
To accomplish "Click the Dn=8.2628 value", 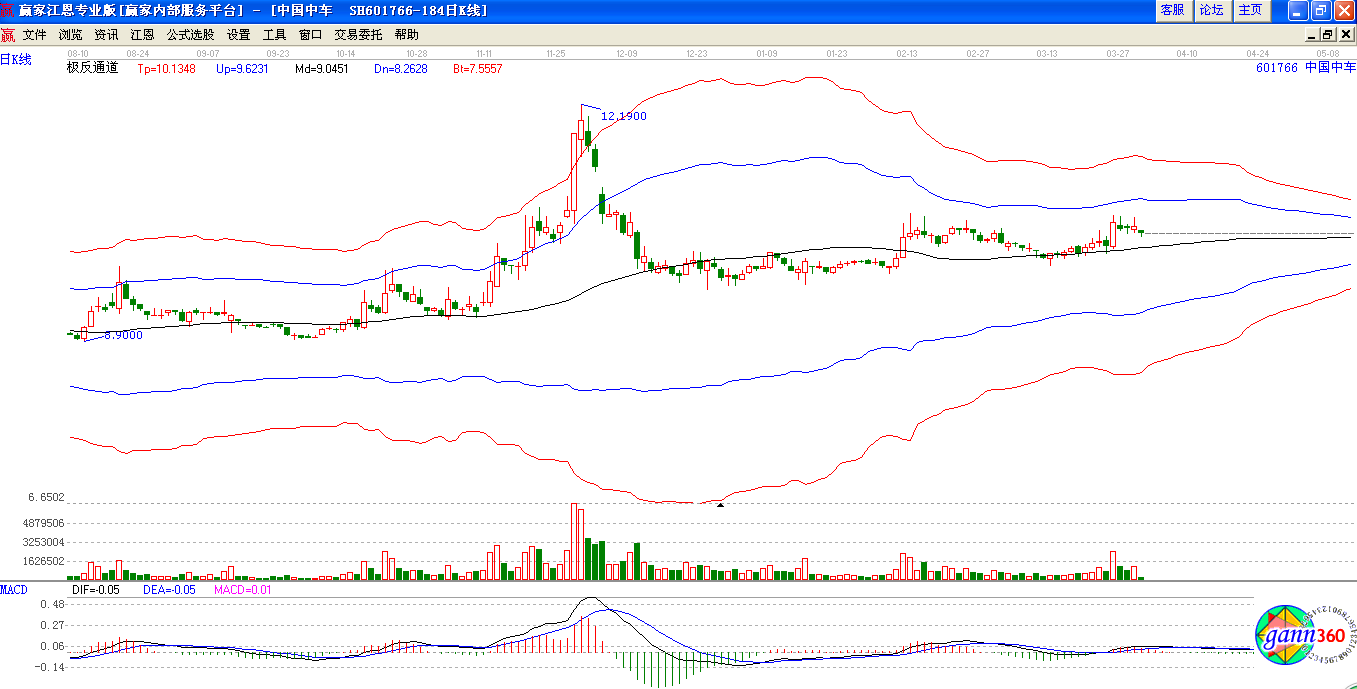I will point(400,69).
